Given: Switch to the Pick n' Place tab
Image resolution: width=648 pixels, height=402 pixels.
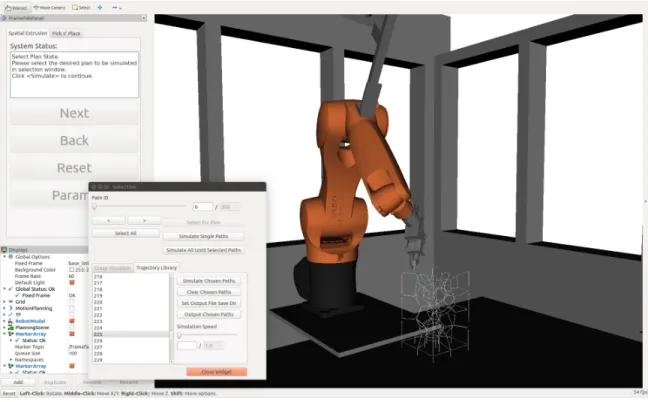Looking at the screenshot, I should 66,33.
